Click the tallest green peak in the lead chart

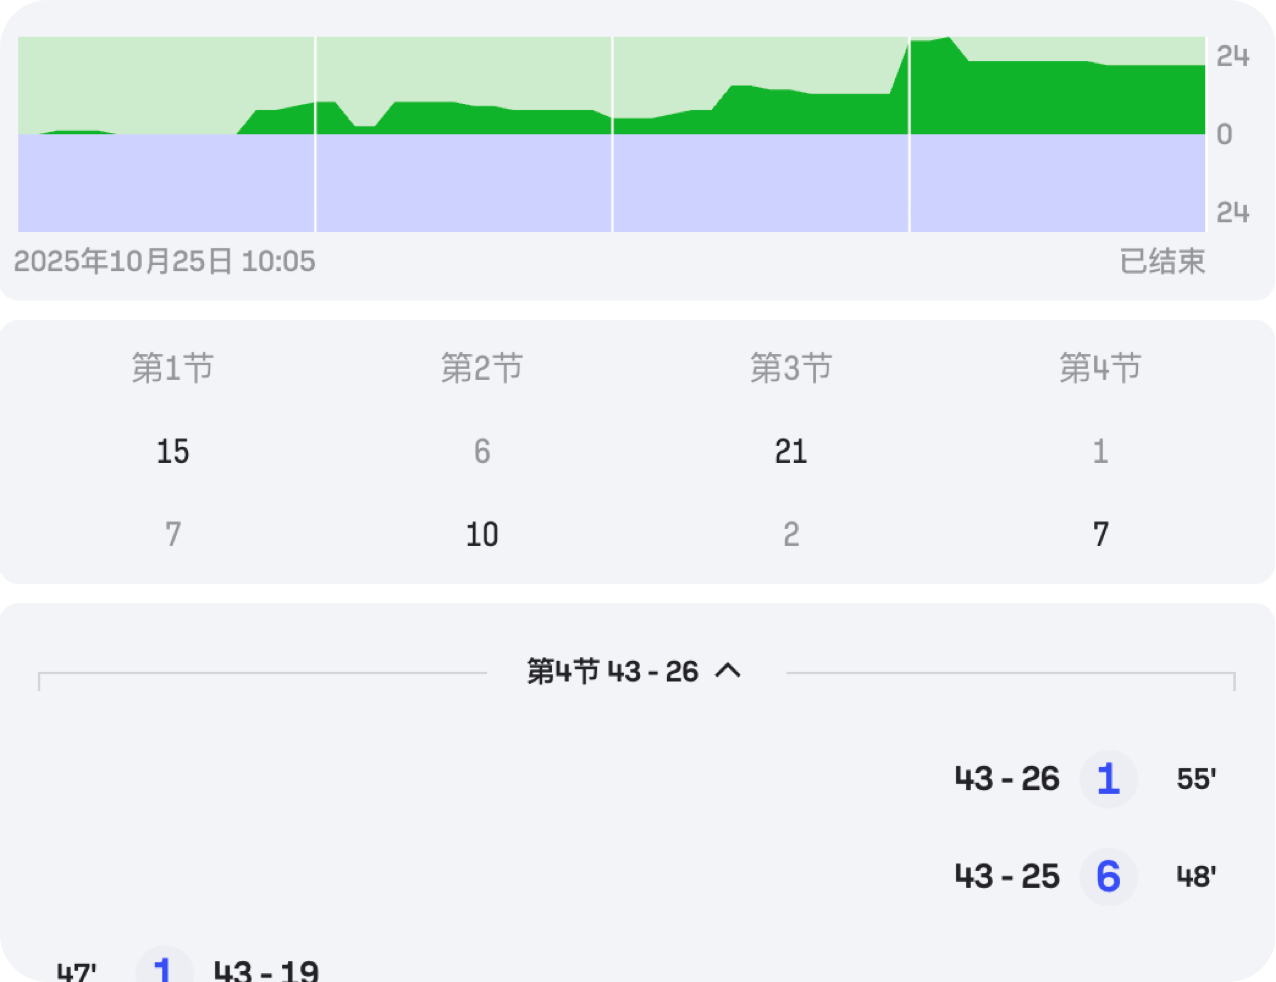[945, 60]
